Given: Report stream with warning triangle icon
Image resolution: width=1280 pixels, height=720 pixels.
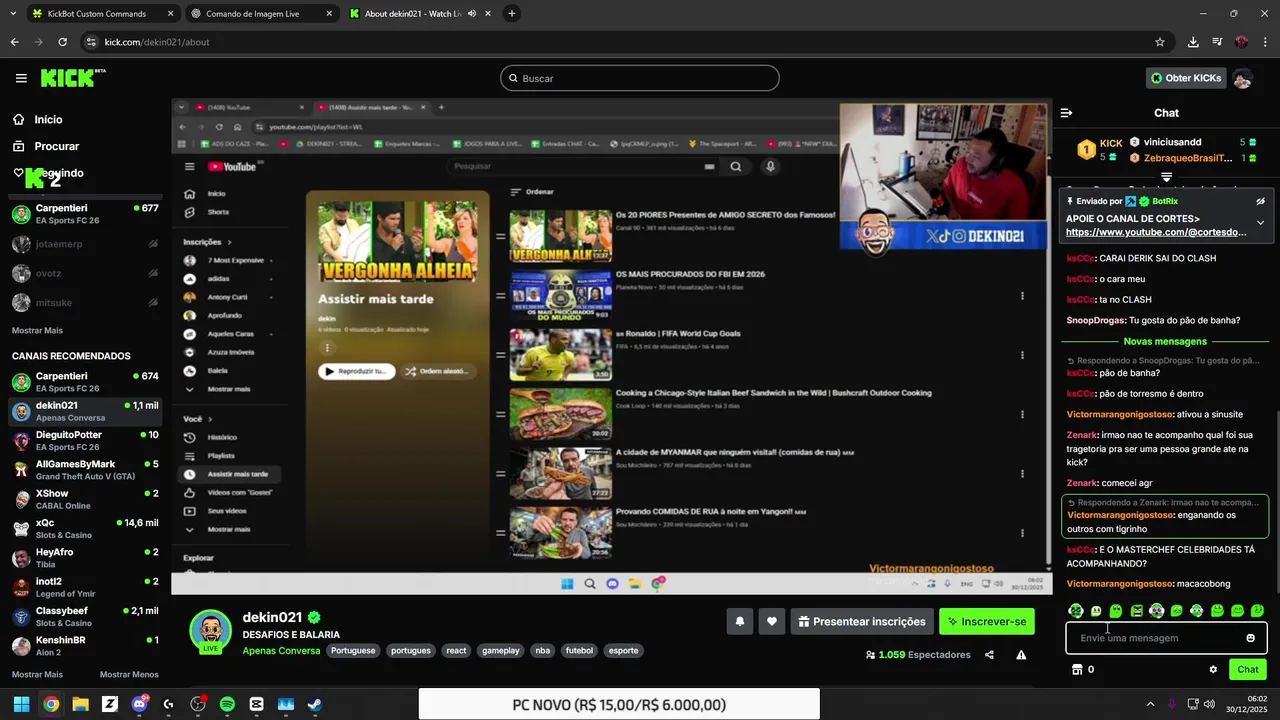Looking at the screenshot, I should [1021, 655].
